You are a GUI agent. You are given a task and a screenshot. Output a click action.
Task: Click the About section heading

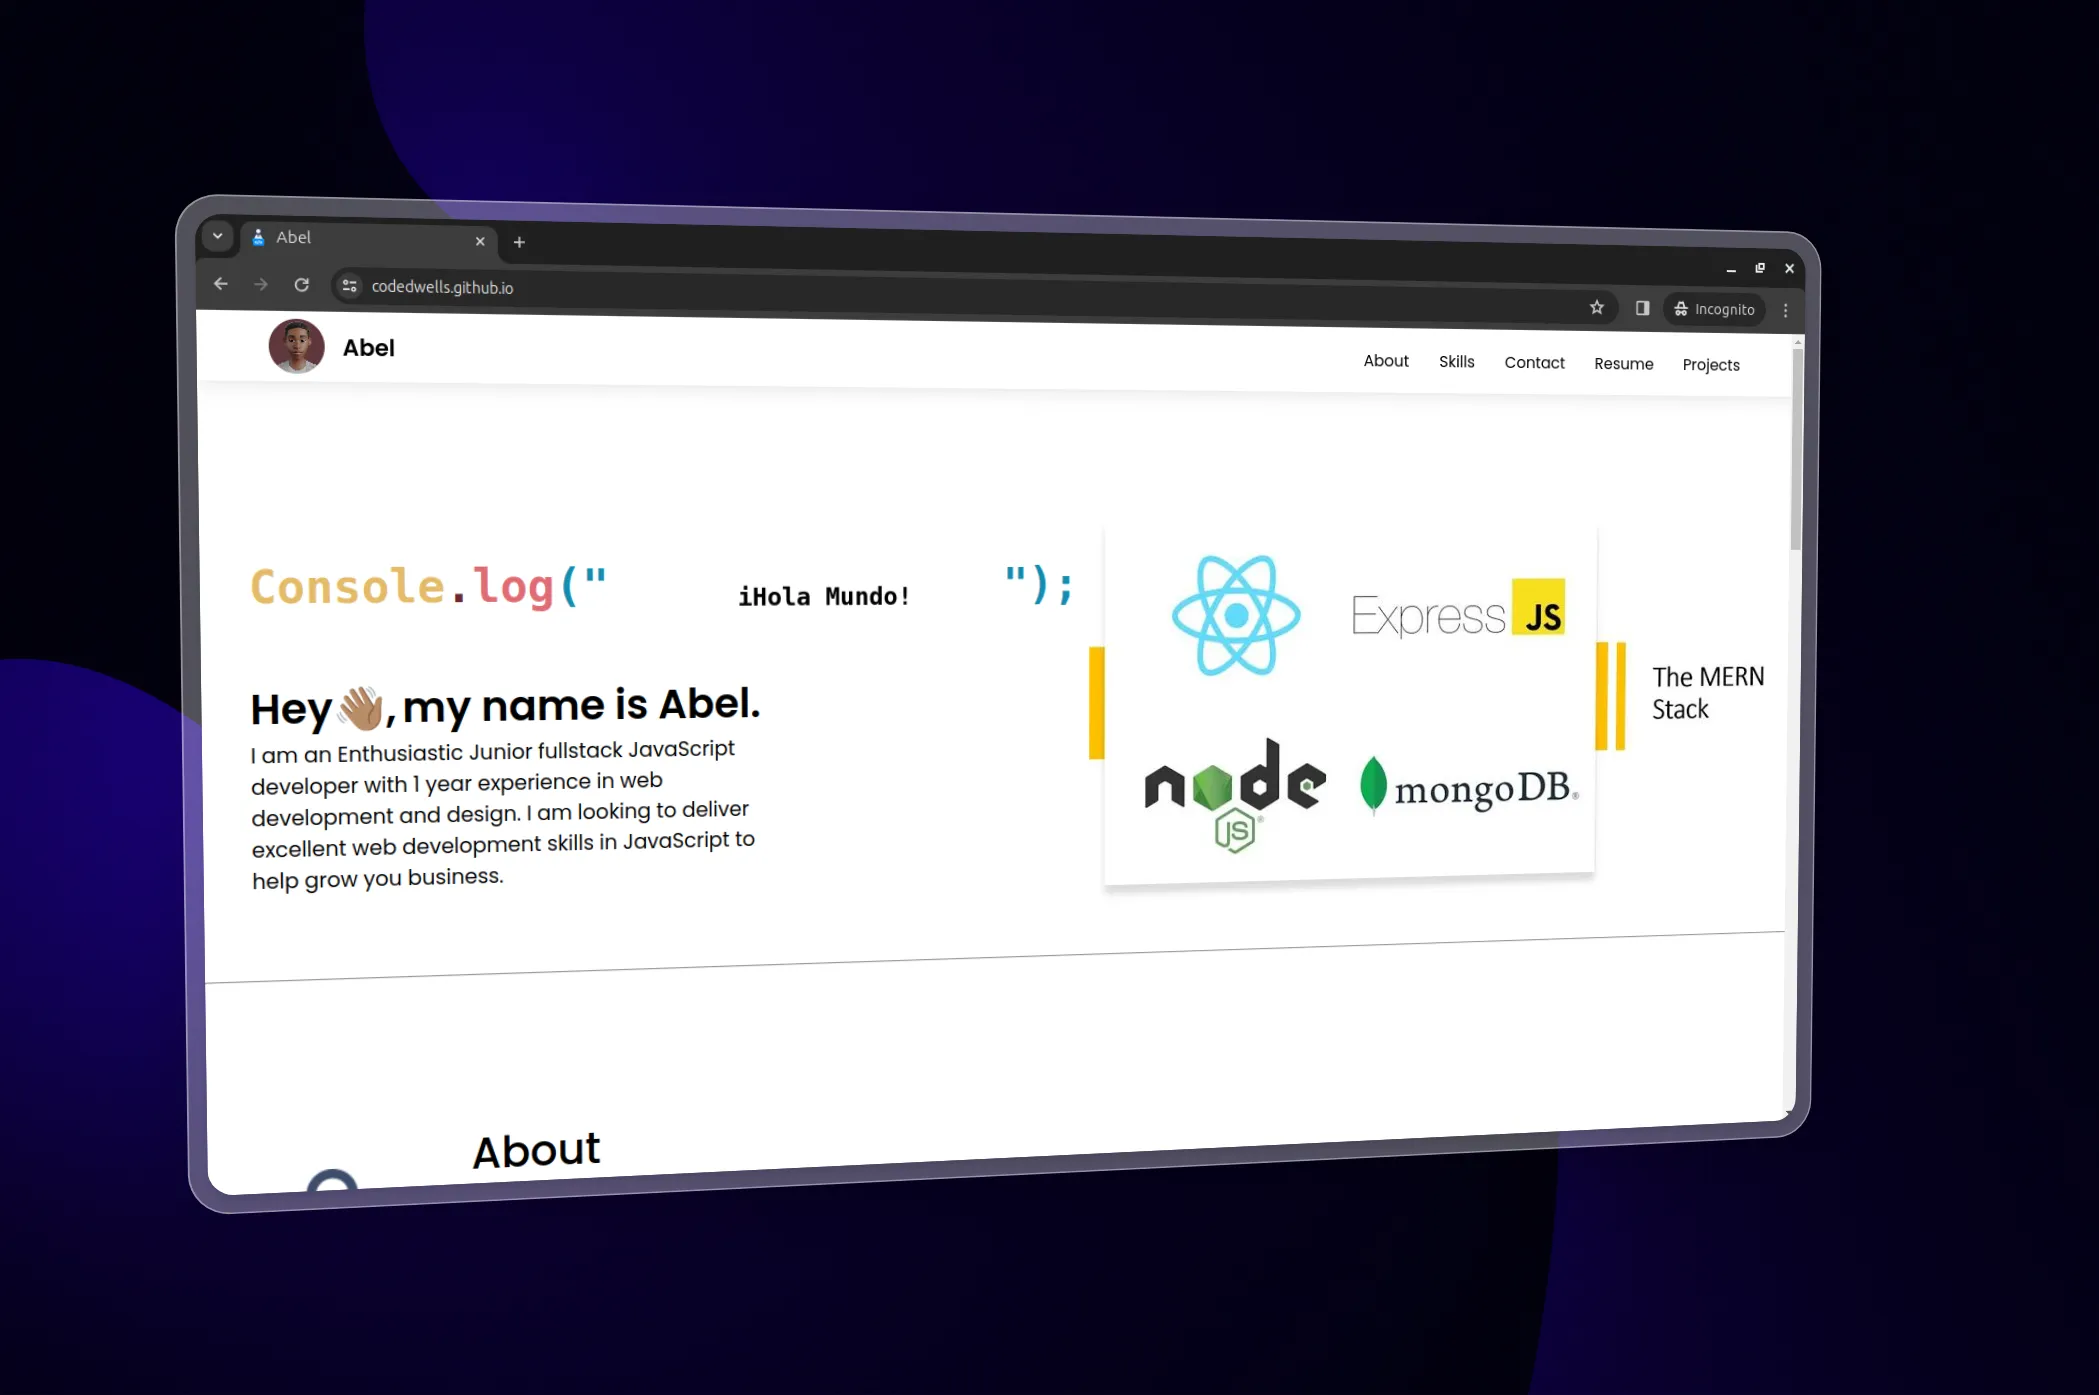[x=536, y=1151]
